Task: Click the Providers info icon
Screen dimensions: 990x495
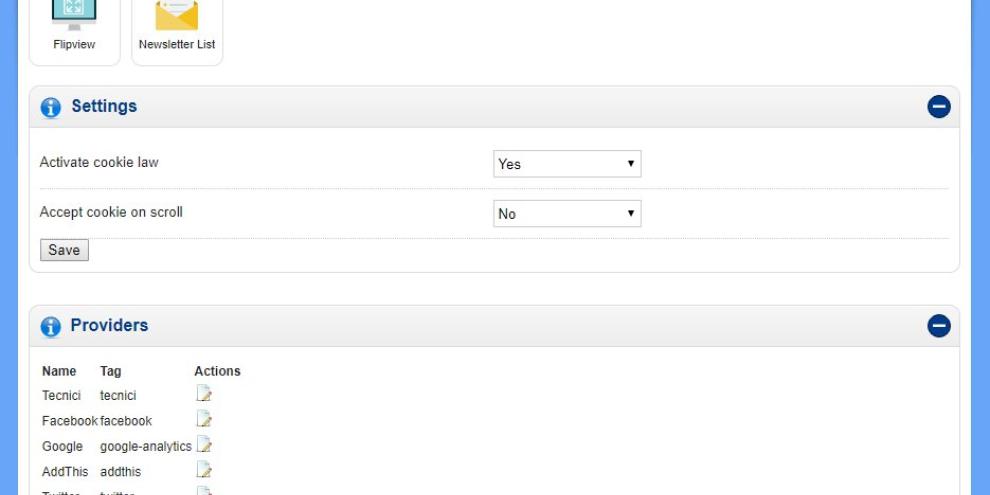Action: [50, 326]
